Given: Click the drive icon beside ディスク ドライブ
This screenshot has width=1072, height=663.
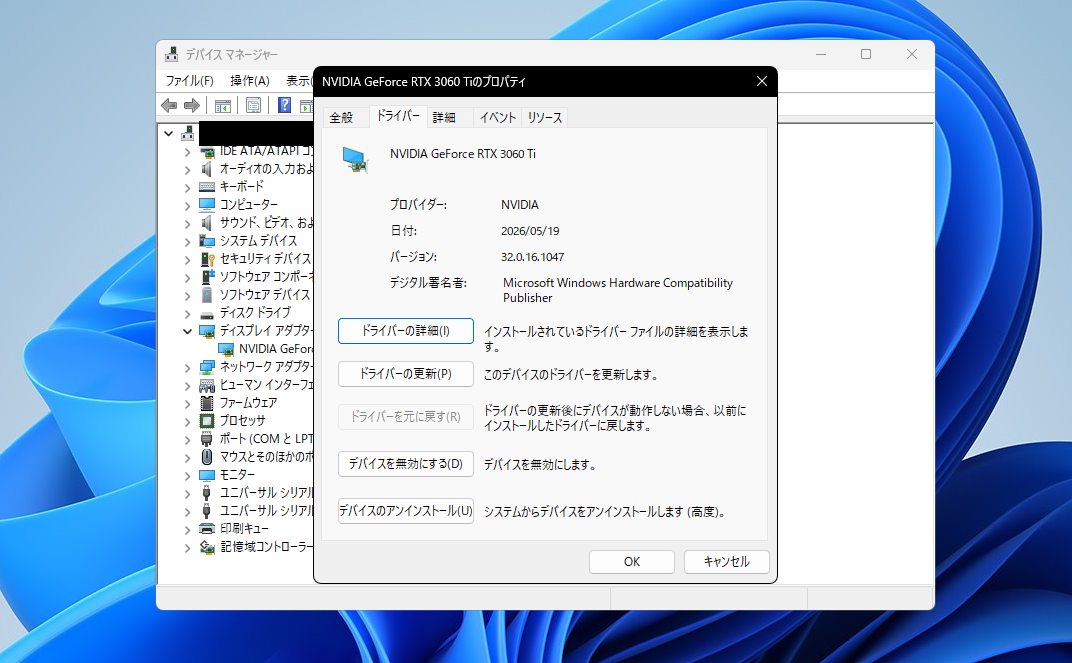Looking at the screenshot, I should click(x=206, y=314).
